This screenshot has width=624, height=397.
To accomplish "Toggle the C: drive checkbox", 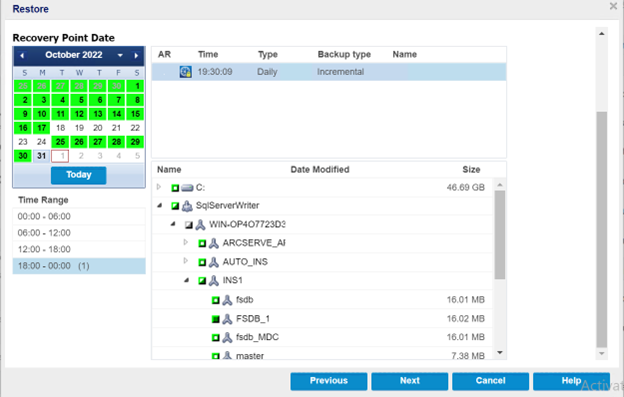I will (x=175, y=188).
